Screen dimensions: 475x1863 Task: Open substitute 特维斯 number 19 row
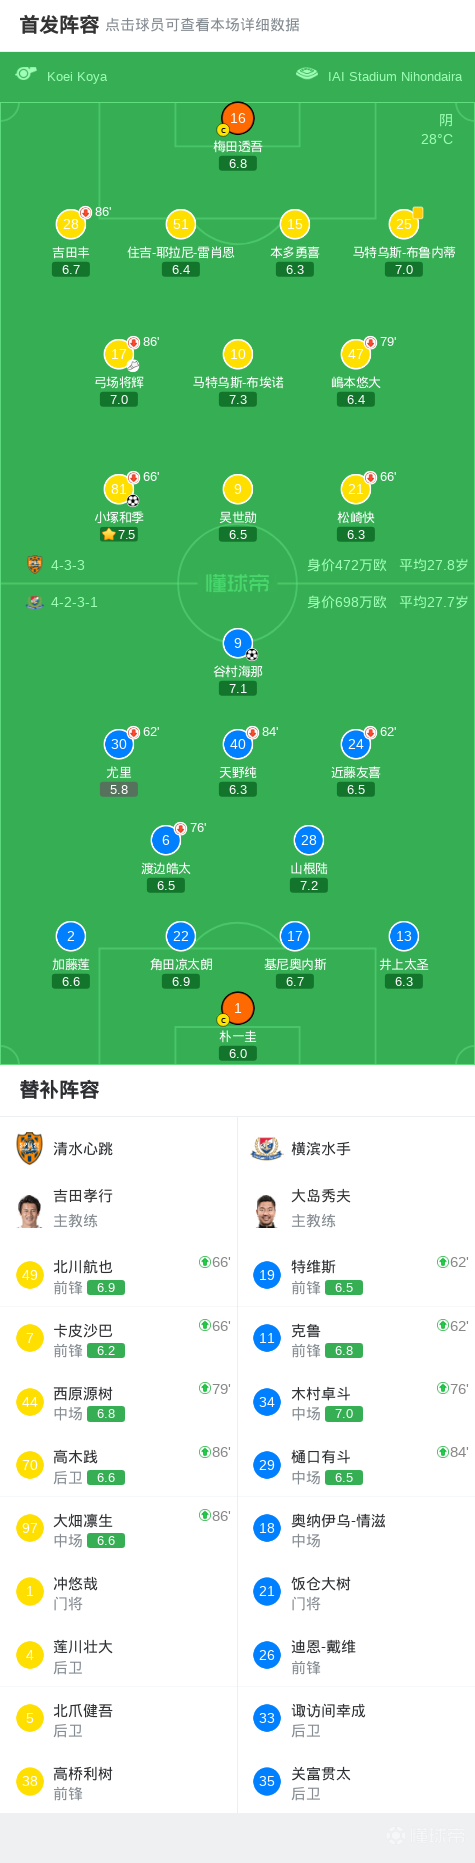pyautogui.click(x=356, y=1275)
